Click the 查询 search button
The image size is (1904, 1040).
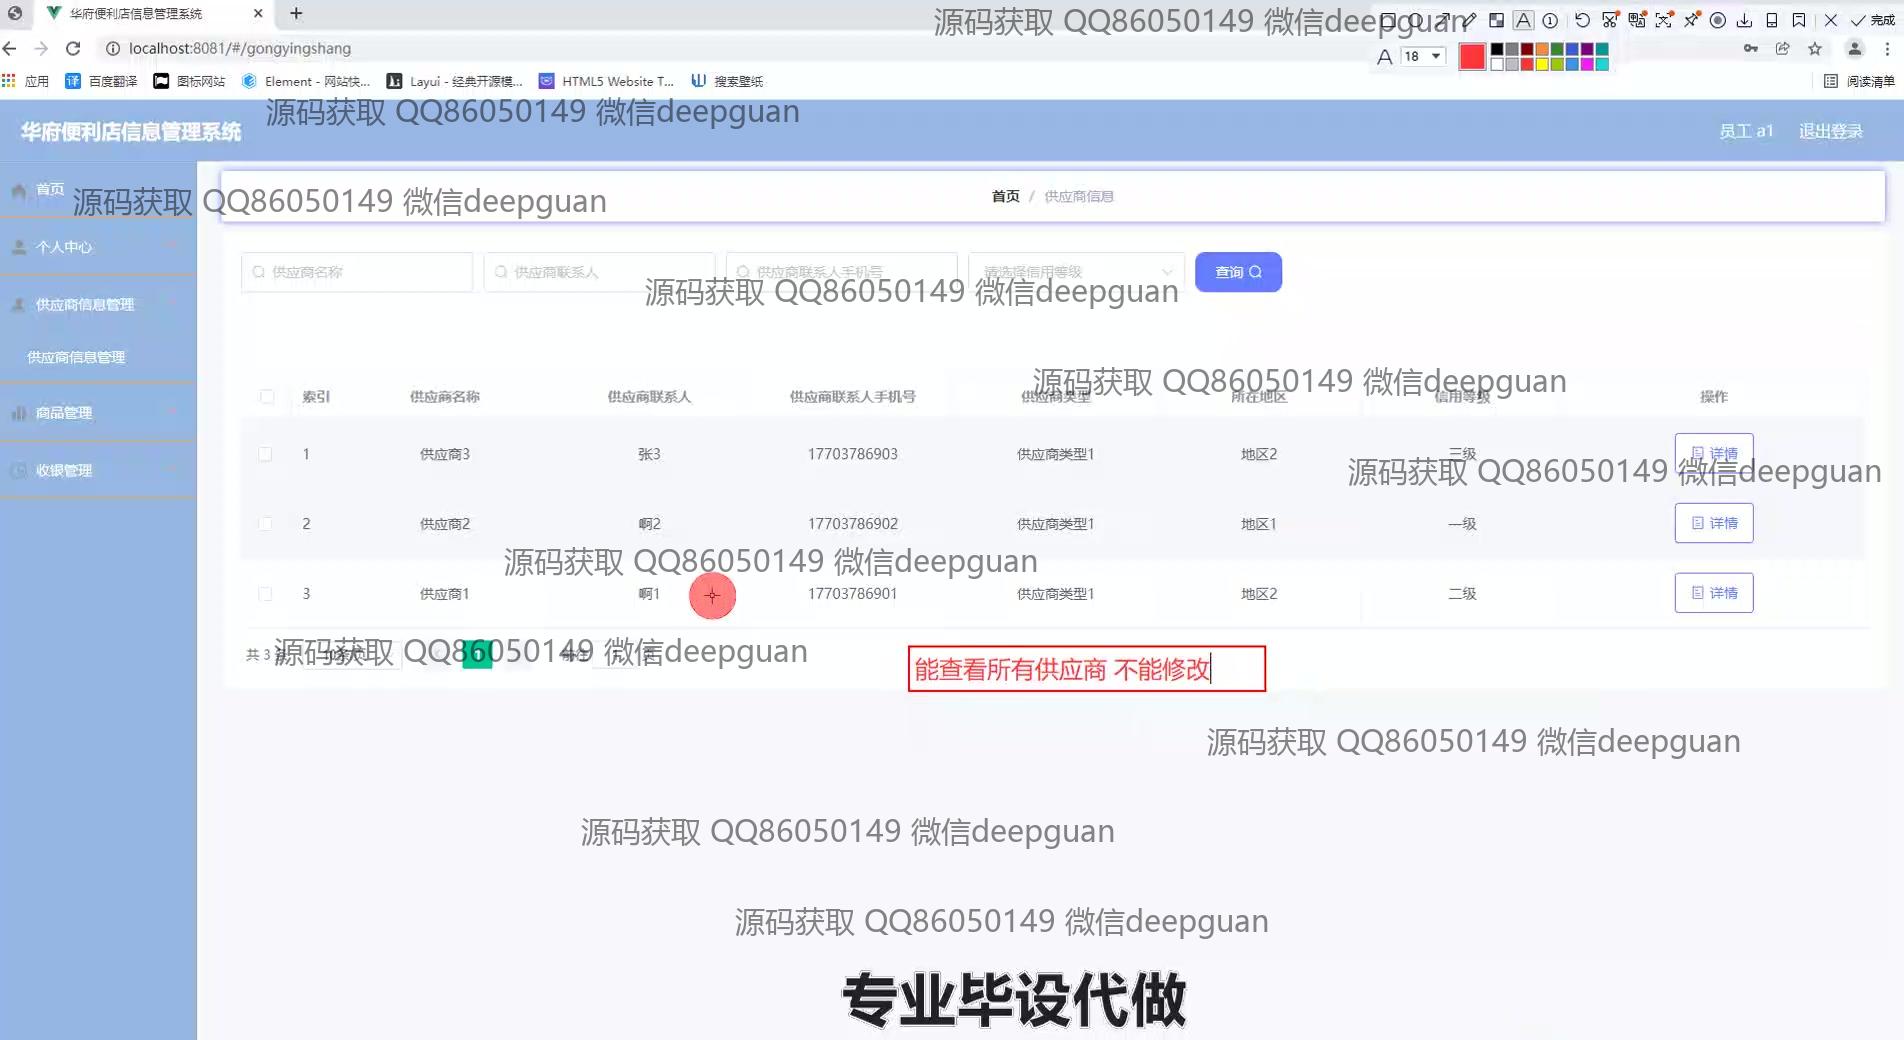click(x=1238, y=272)
